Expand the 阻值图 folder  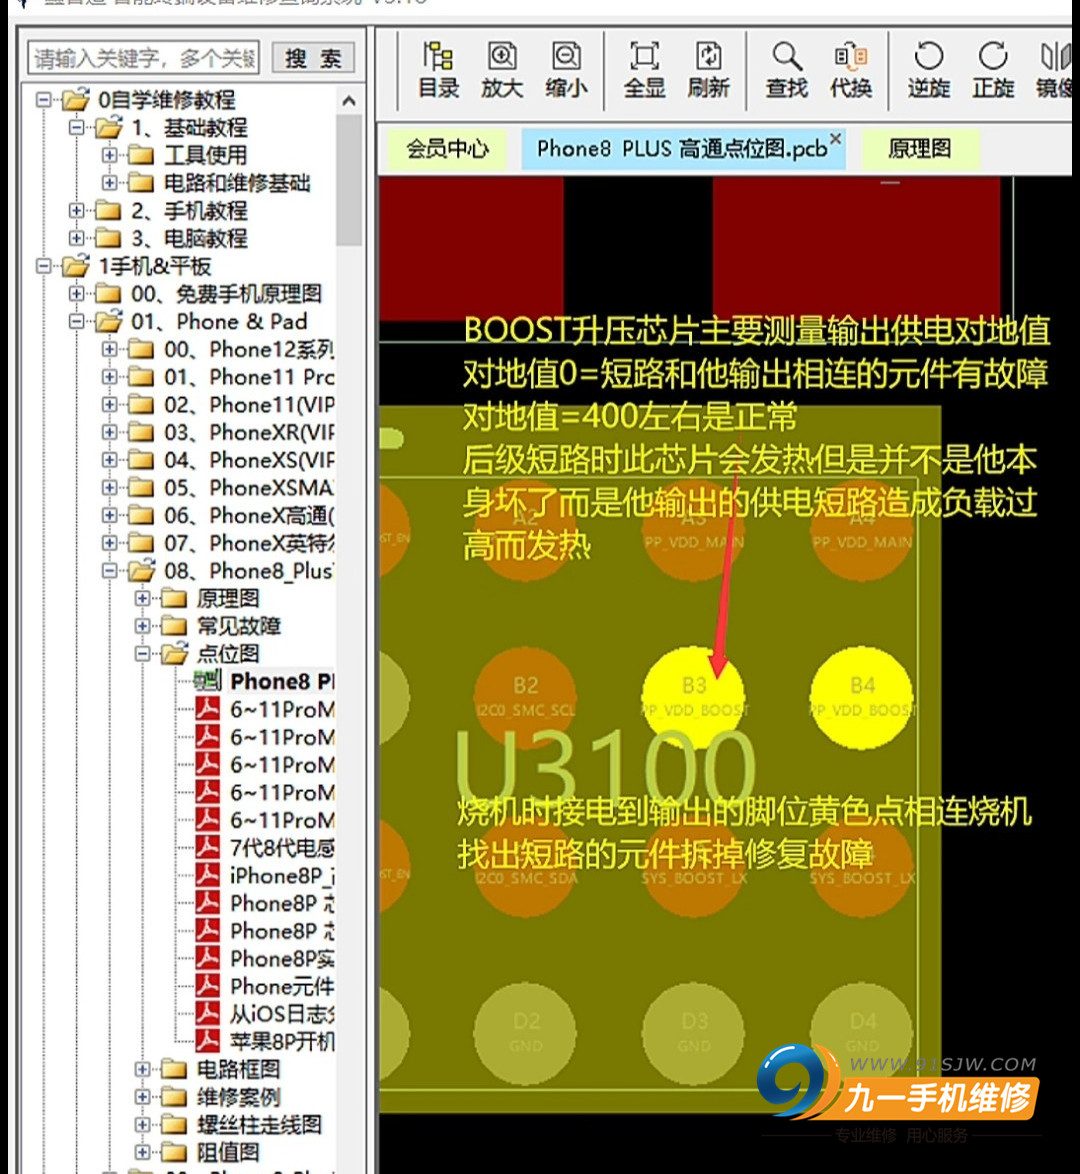[x=142, y=1152]
